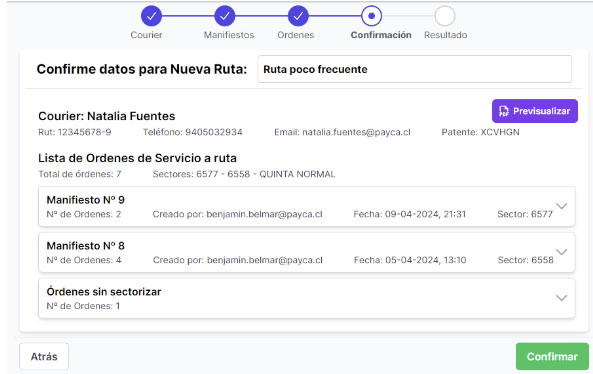Click 'Lista de Ordenes de Servicio a ruta' heading
Screen dimensions: 593x374
pos(137,158)
